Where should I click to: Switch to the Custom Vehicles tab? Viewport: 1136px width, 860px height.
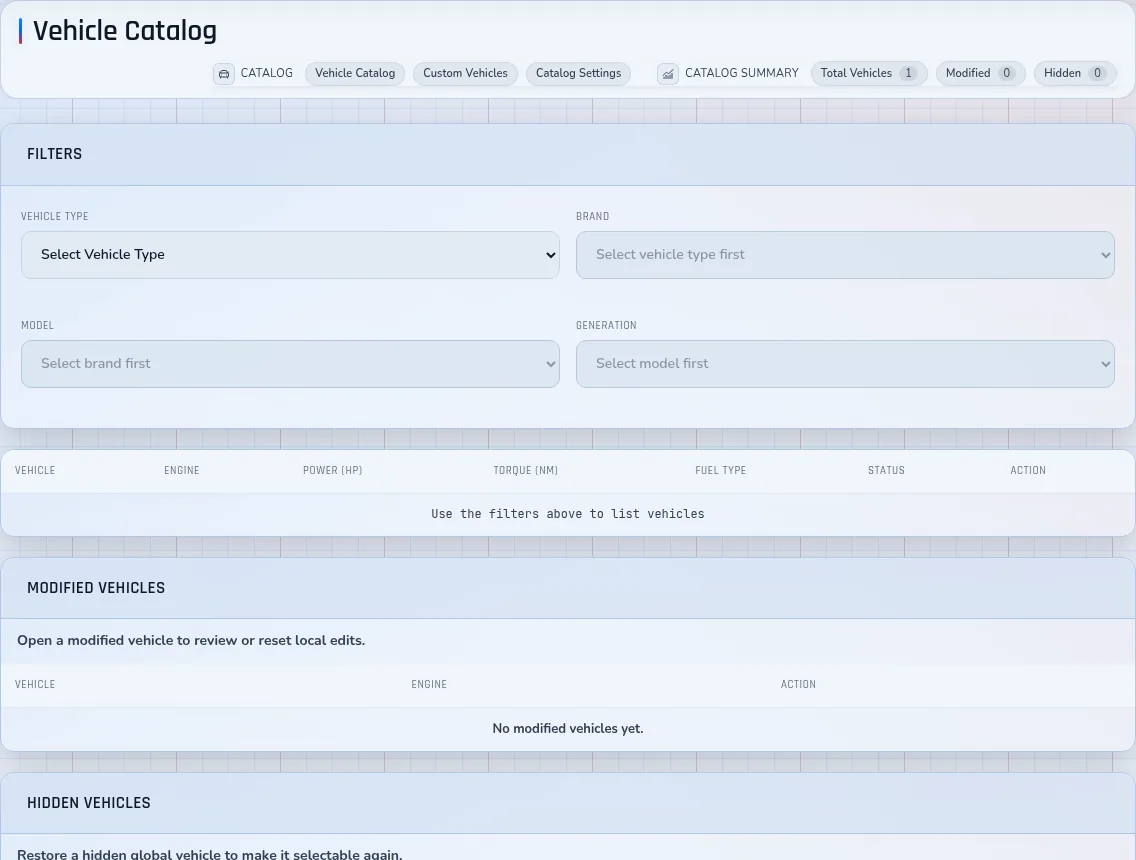tap(465, 73)
